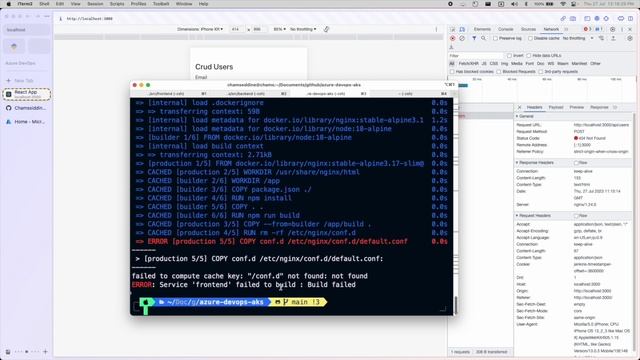Check the Blocked Requests checkbox
This screenshot has width=640, height=360.
499,72
